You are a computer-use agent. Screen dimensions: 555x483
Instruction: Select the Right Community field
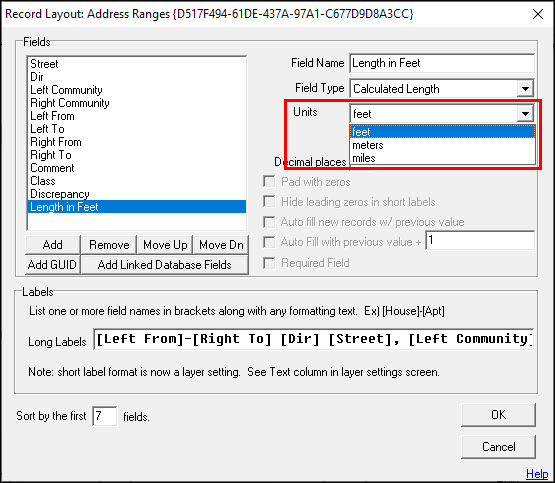pos(137,103)
